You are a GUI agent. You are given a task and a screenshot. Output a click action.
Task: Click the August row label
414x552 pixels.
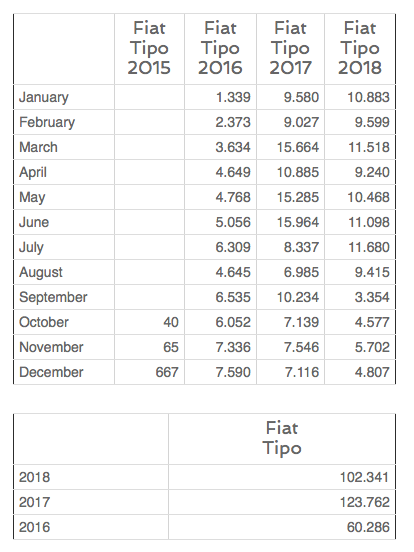tap(41, 272)
